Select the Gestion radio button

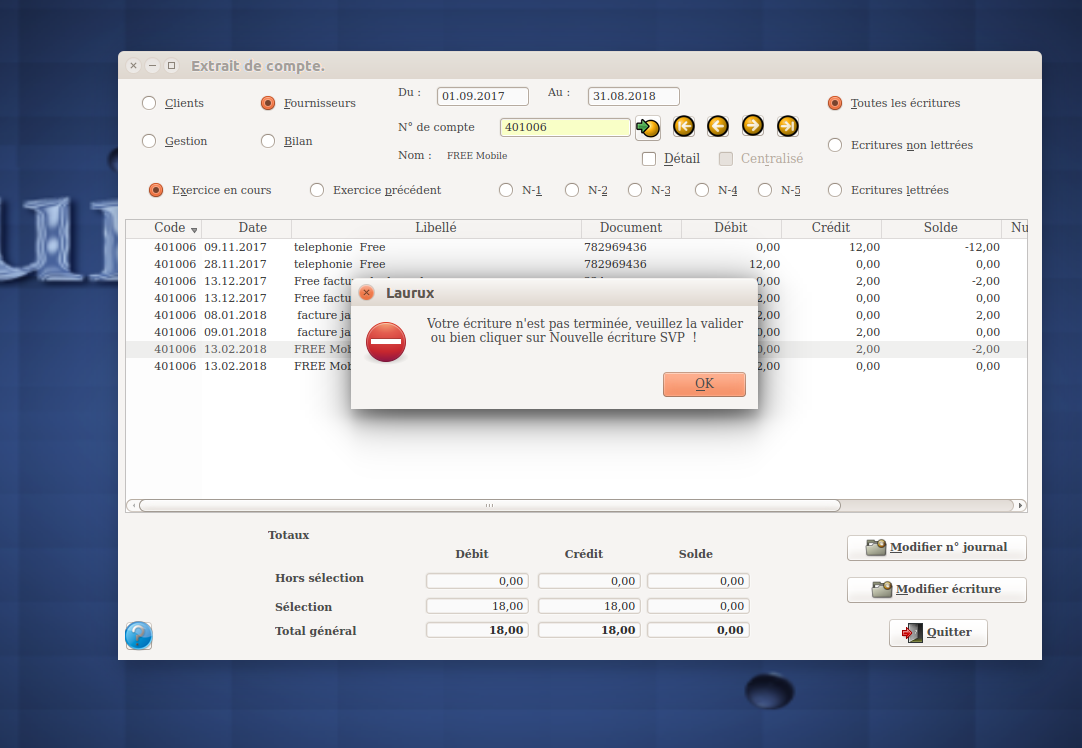point(149,141)
